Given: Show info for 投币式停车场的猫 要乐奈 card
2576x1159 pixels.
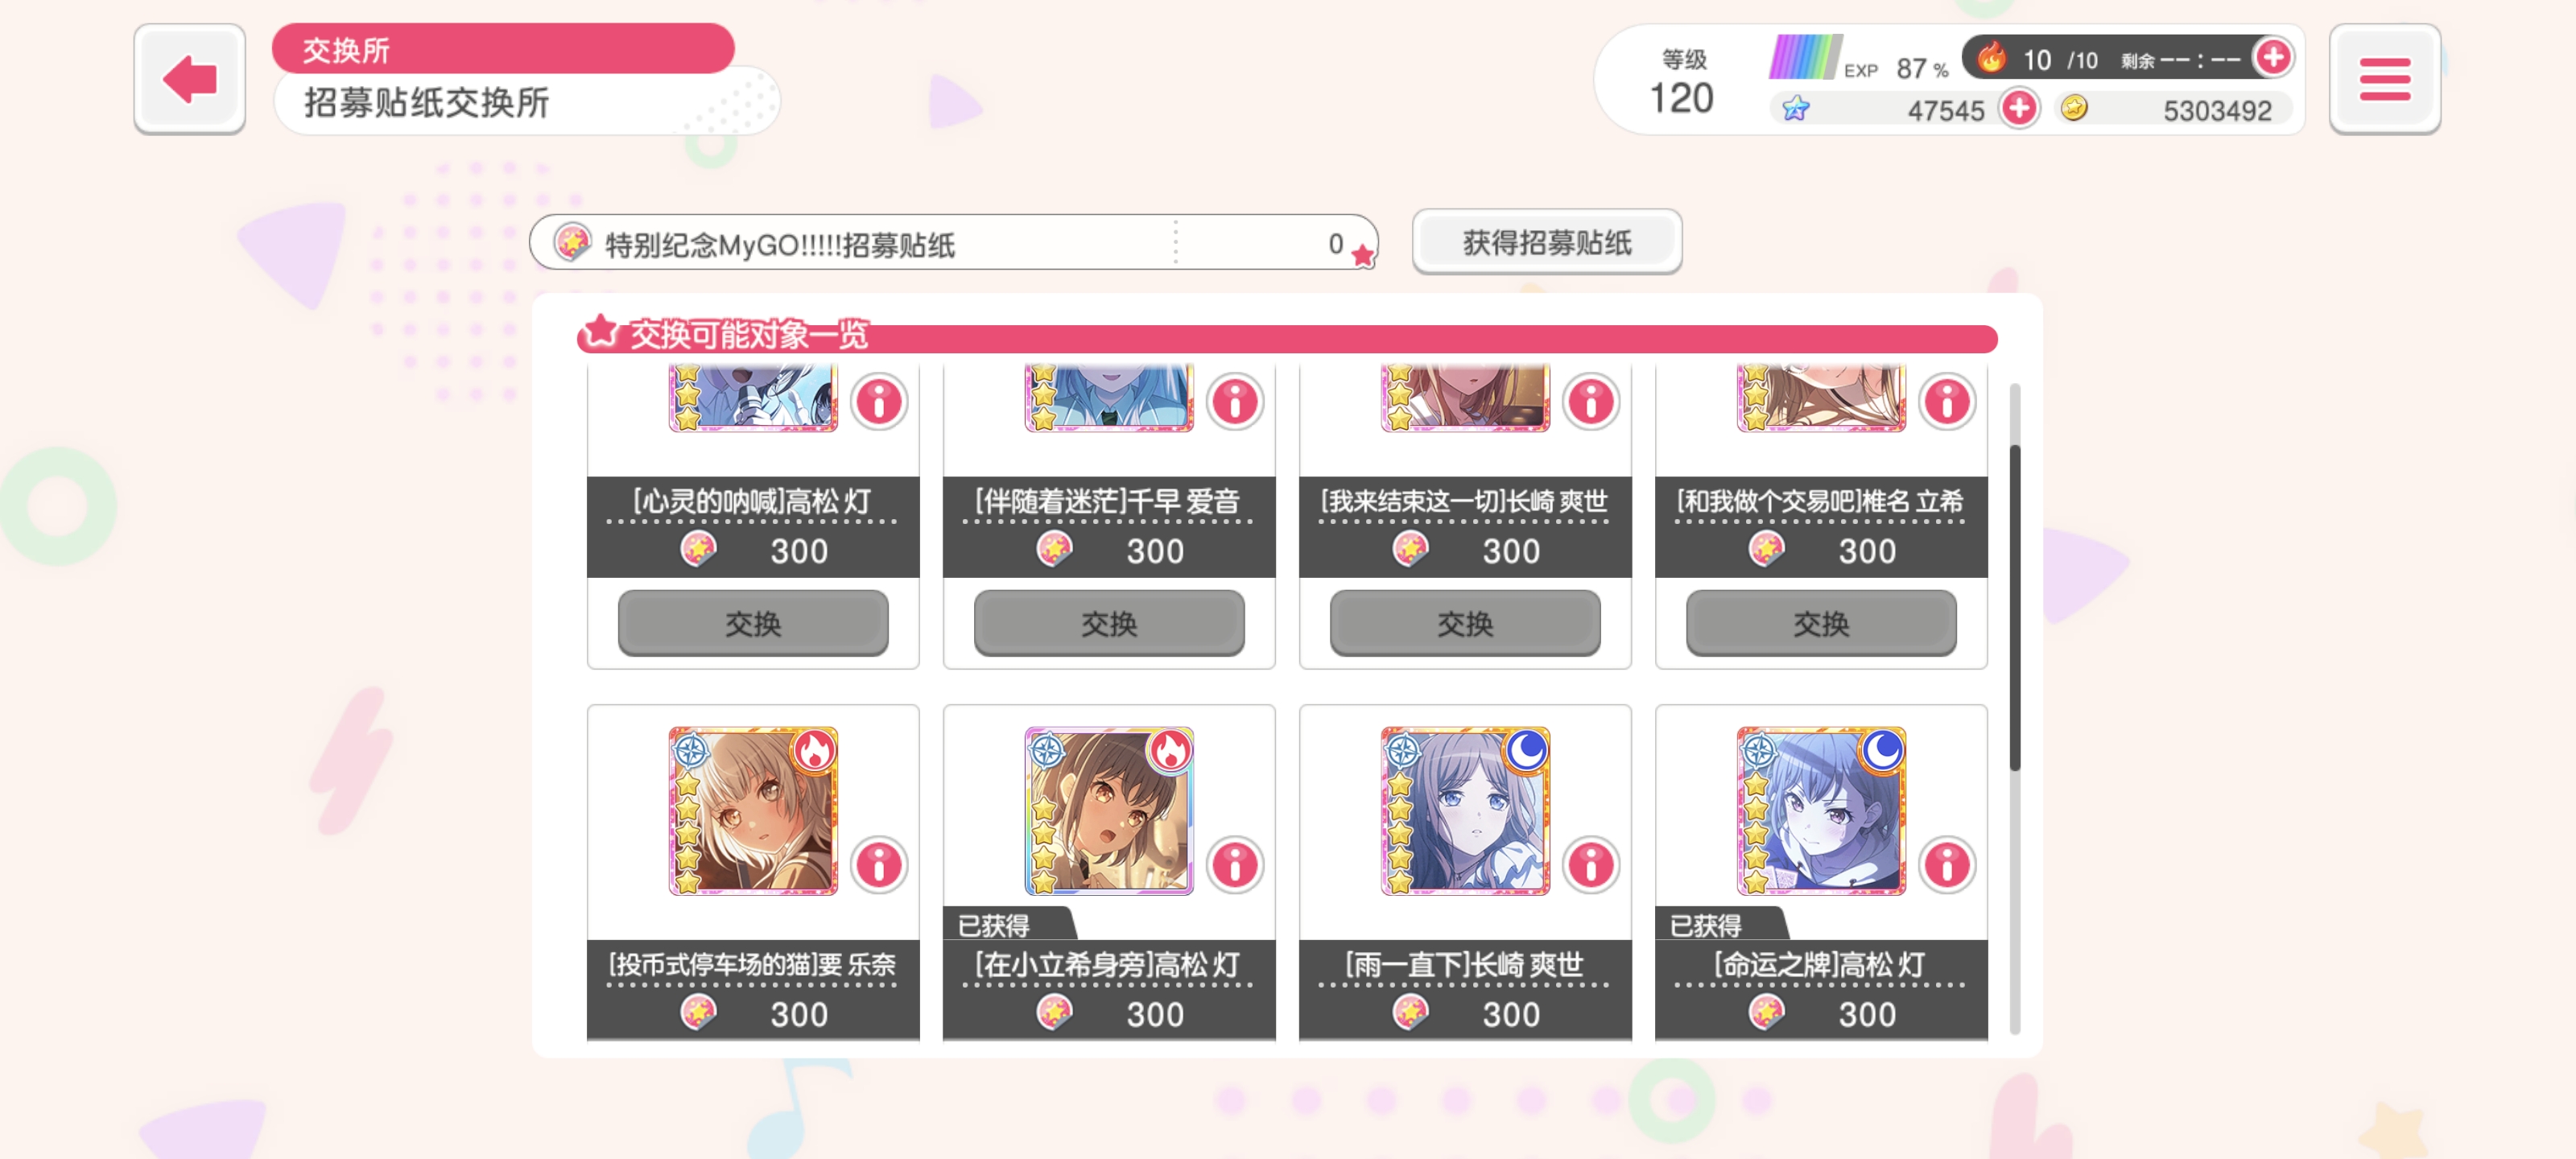Looking at the screenshot, I should pos(879,865).
